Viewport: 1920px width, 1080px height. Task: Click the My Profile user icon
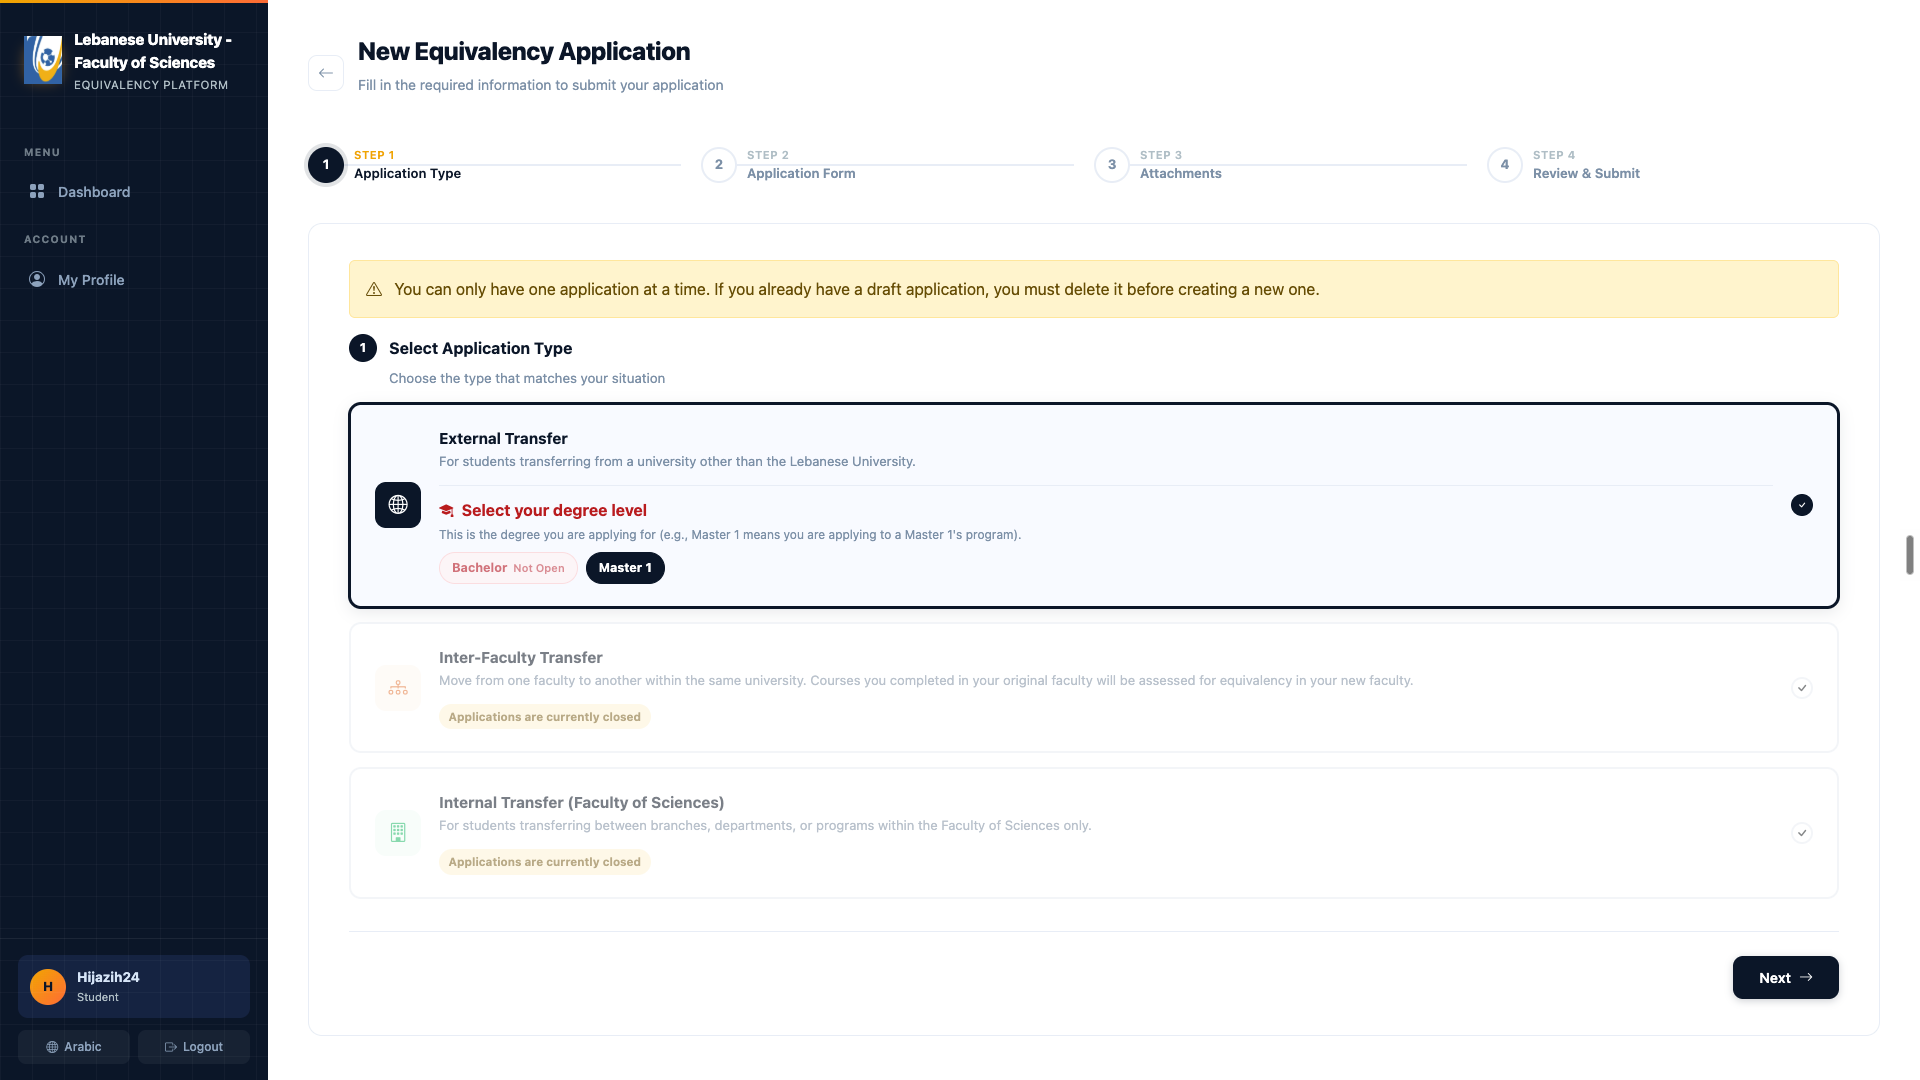37,279
